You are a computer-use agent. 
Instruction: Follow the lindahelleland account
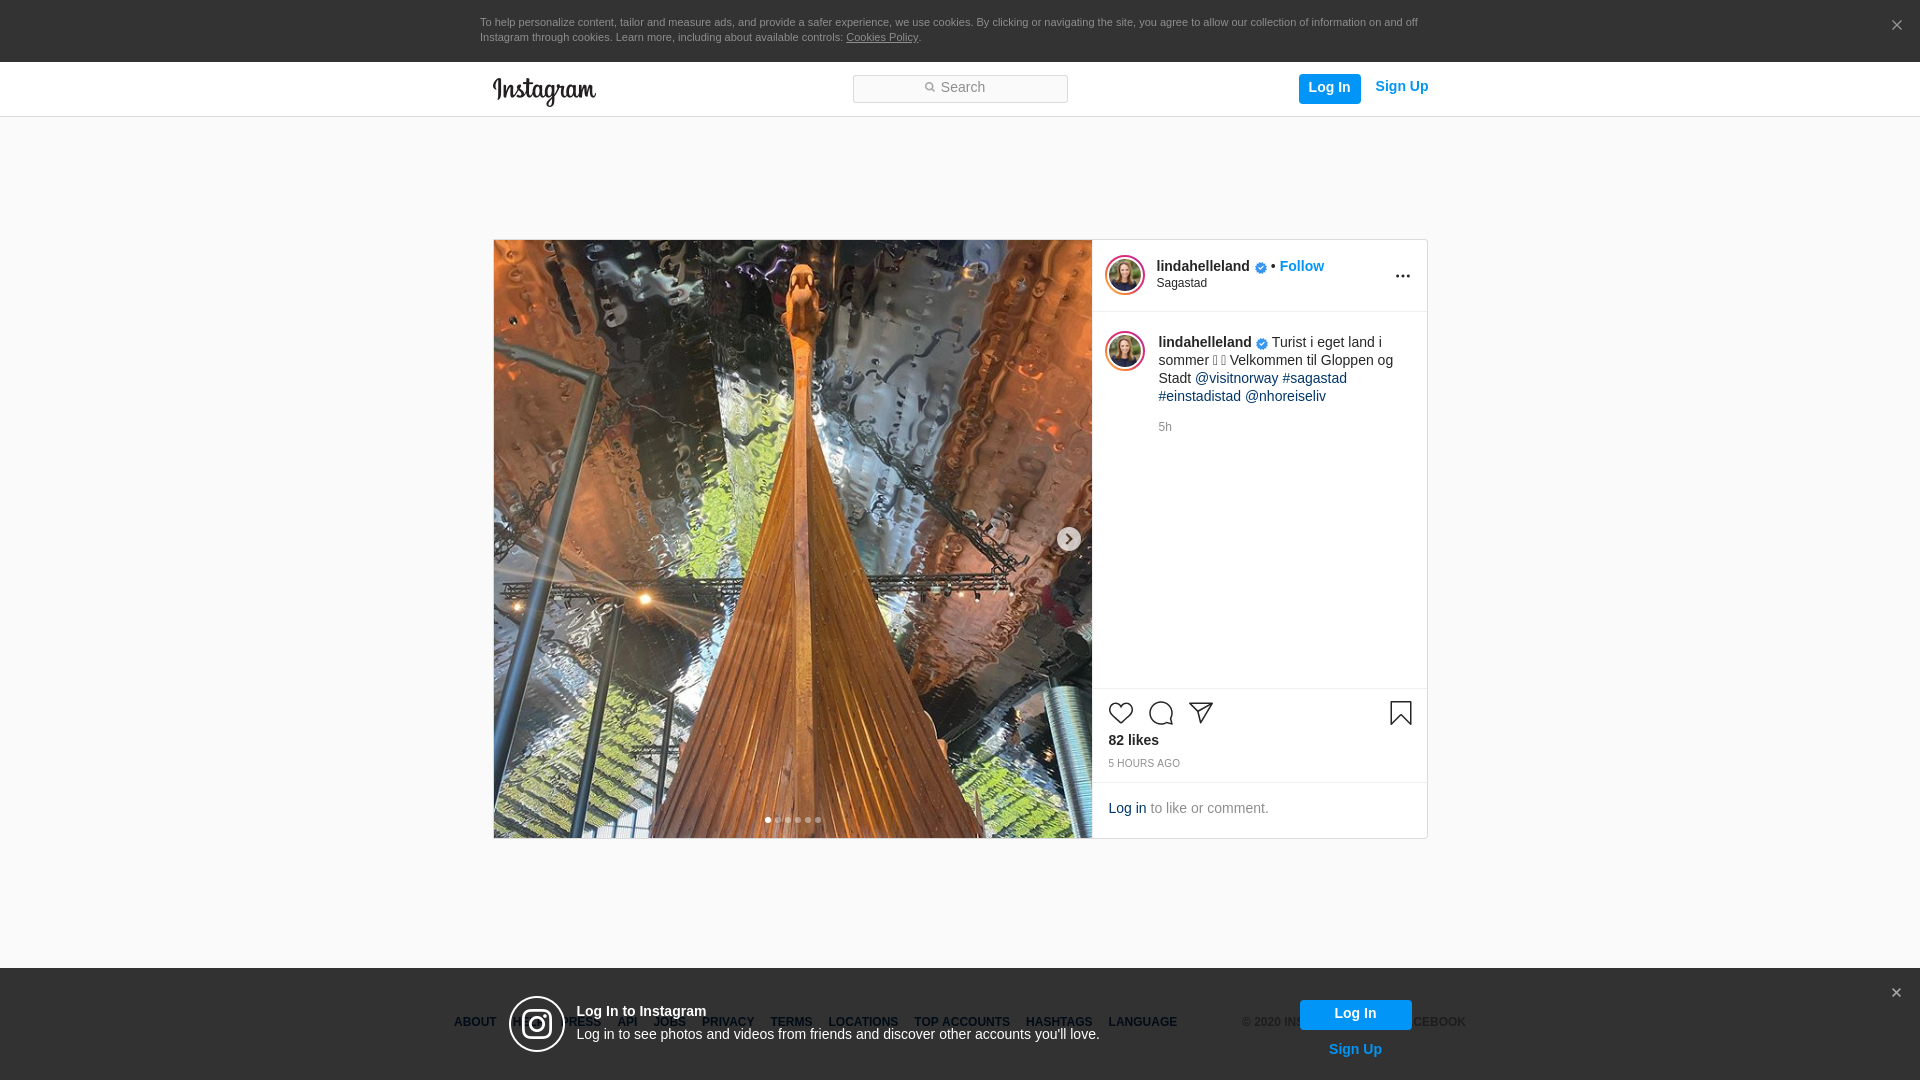click(x=1301, y=266)
